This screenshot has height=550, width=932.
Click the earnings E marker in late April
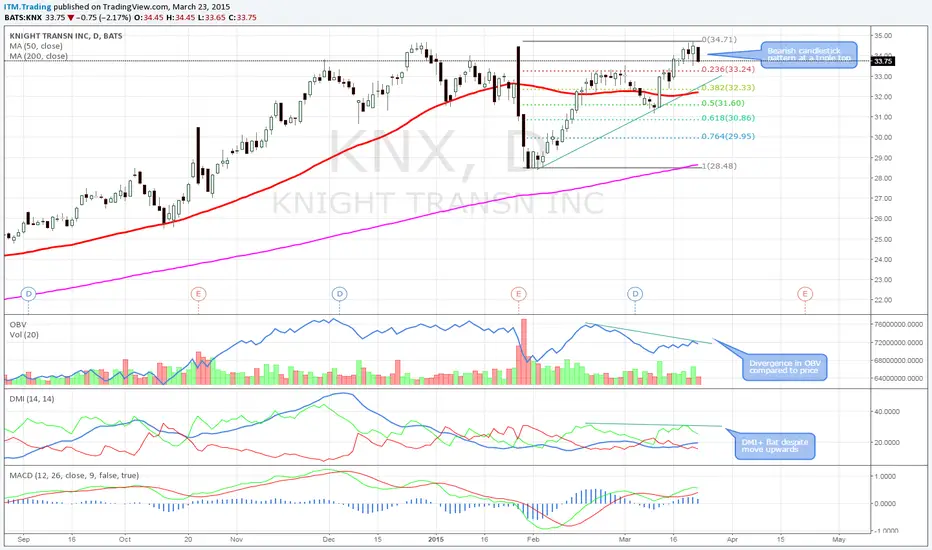click(805, 294)
